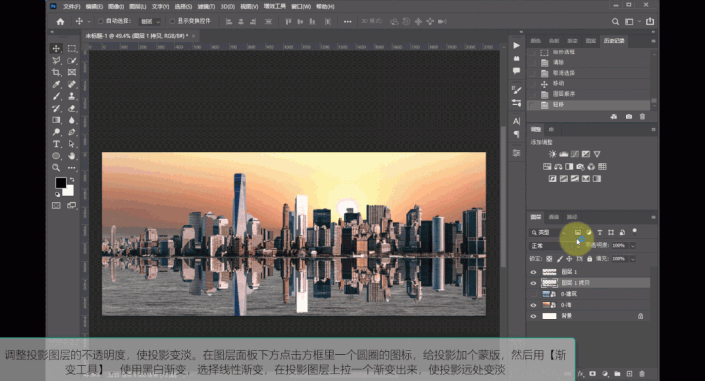The image size is (705, 381).
Task: Open the Adjustments panel flyout menu
Action: [653, 130]
